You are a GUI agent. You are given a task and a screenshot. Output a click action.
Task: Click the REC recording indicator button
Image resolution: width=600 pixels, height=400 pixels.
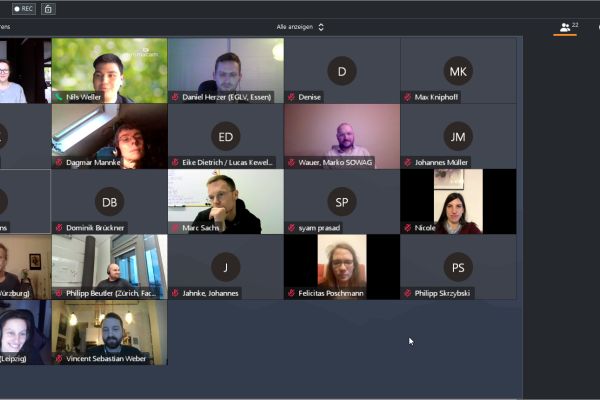pos(23,9)
